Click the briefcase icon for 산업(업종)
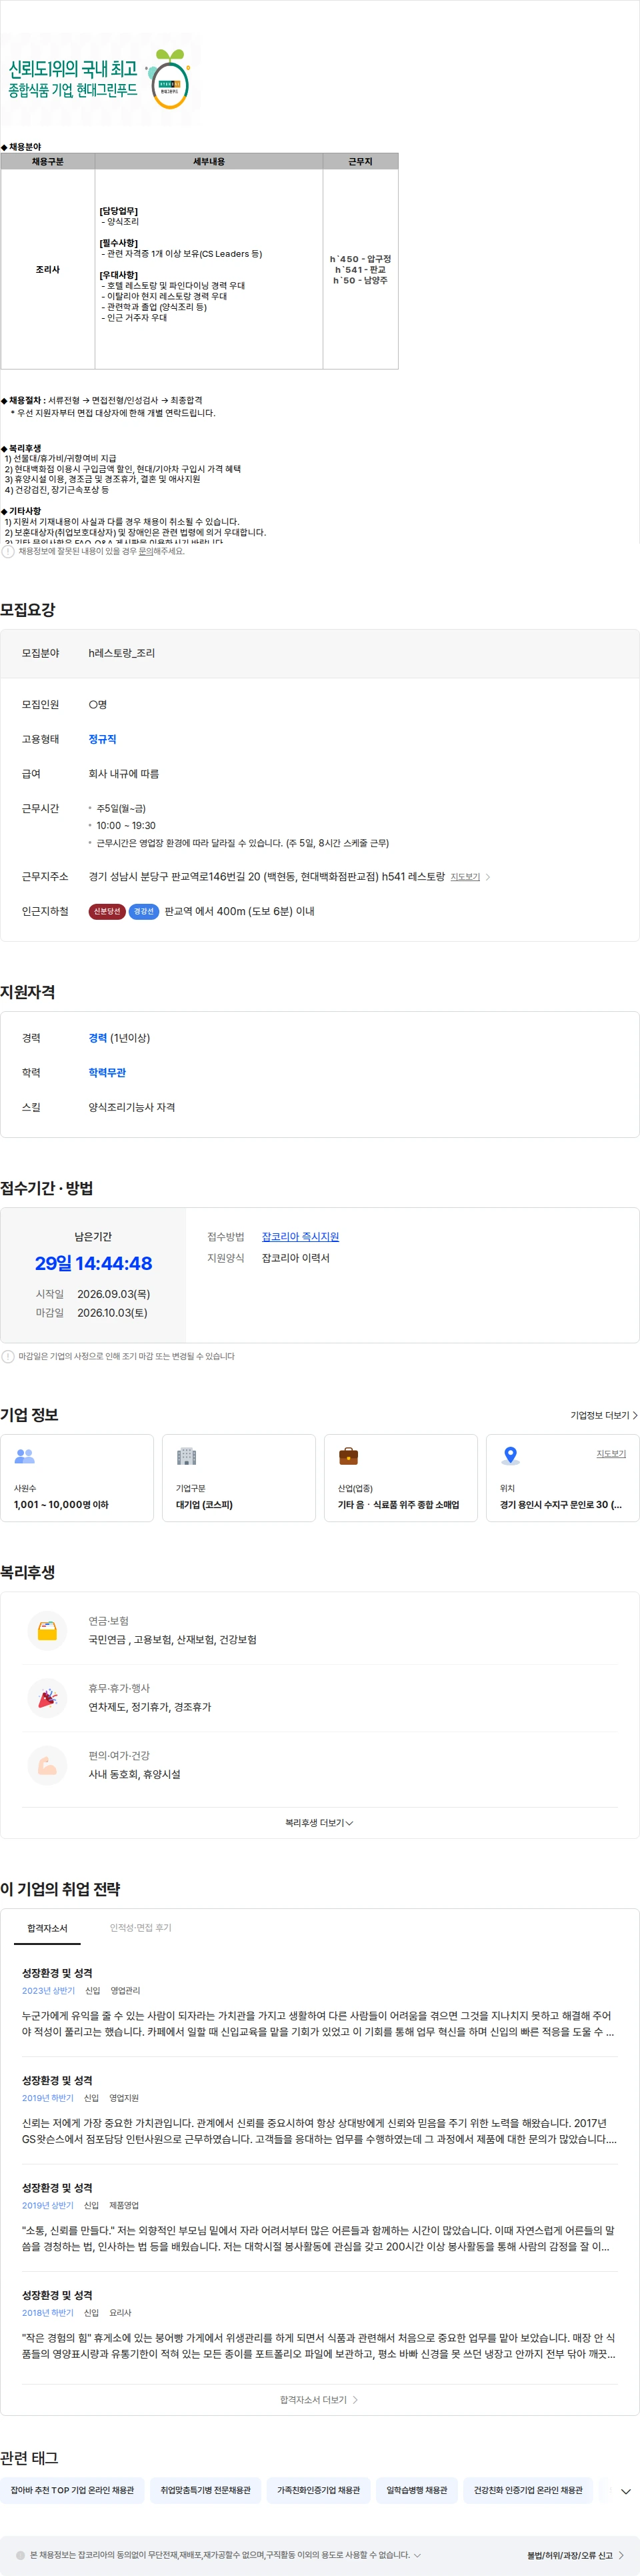The height and width of the screenshot is (2576, 640). [349, 1456]
